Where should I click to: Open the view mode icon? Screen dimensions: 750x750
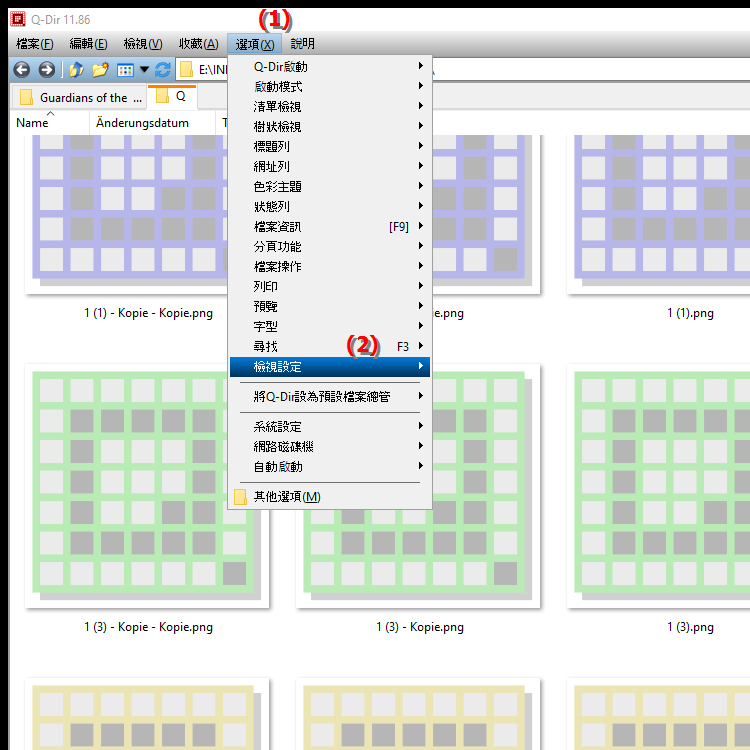click(x=125, y=70)
